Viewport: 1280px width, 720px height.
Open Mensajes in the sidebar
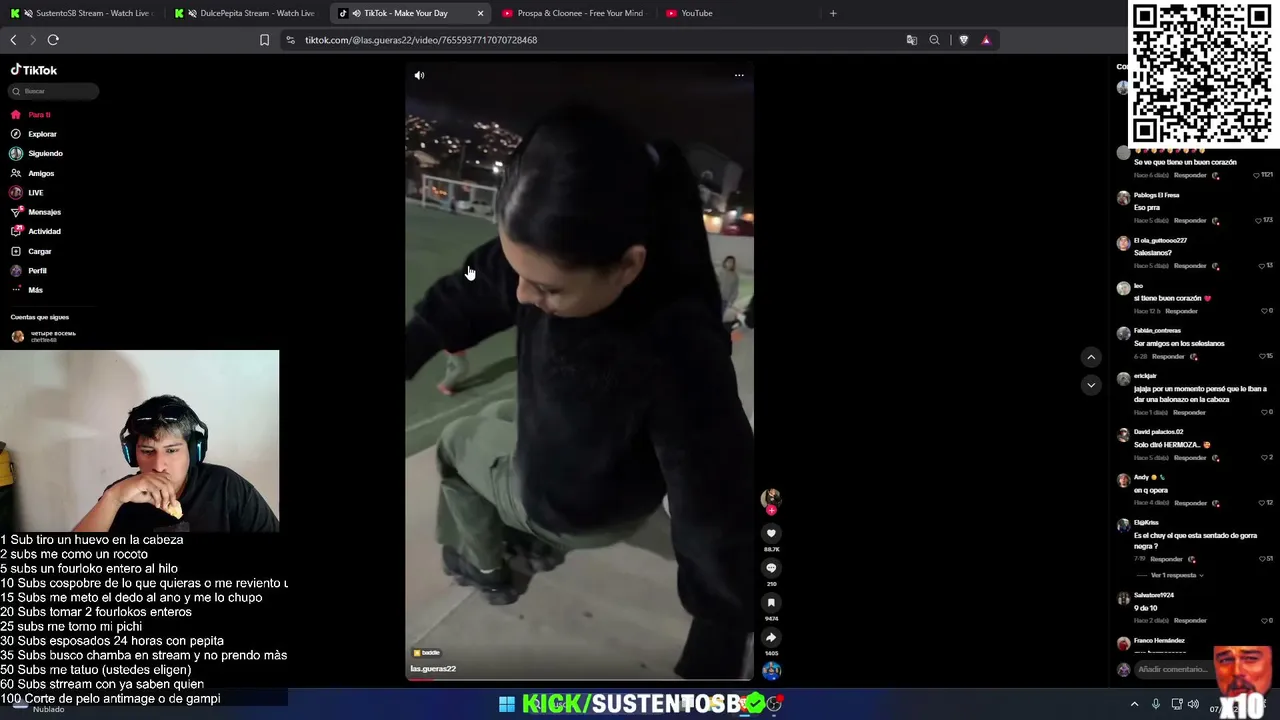(35, 212)
